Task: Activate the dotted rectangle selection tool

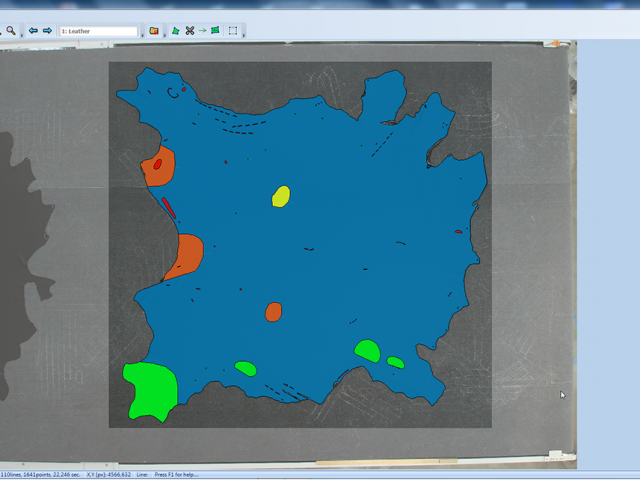Action: pos(233,31)
